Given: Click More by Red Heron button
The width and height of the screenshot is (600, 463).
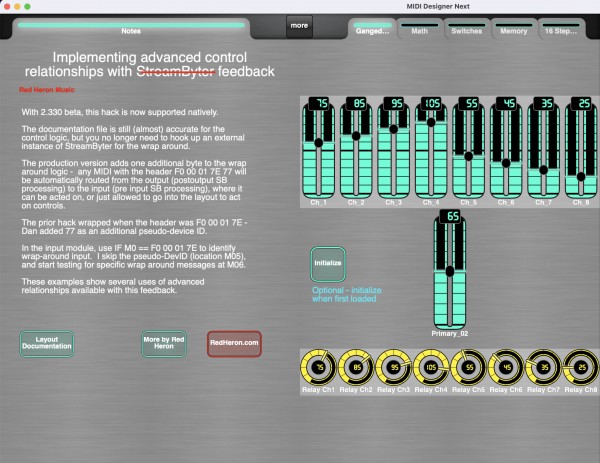Looking at the screenshot, I should tap(164, 343).
